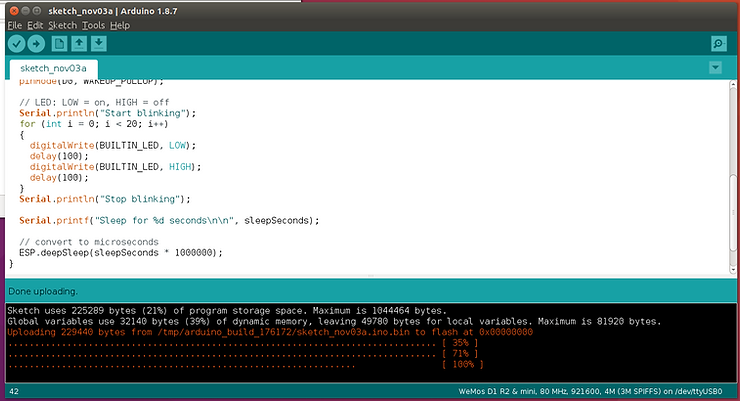740x401 pixels.
Task: Click the Serial.println("Stop blinking") line
Action: pyautogui.click(x=104, y=199)
